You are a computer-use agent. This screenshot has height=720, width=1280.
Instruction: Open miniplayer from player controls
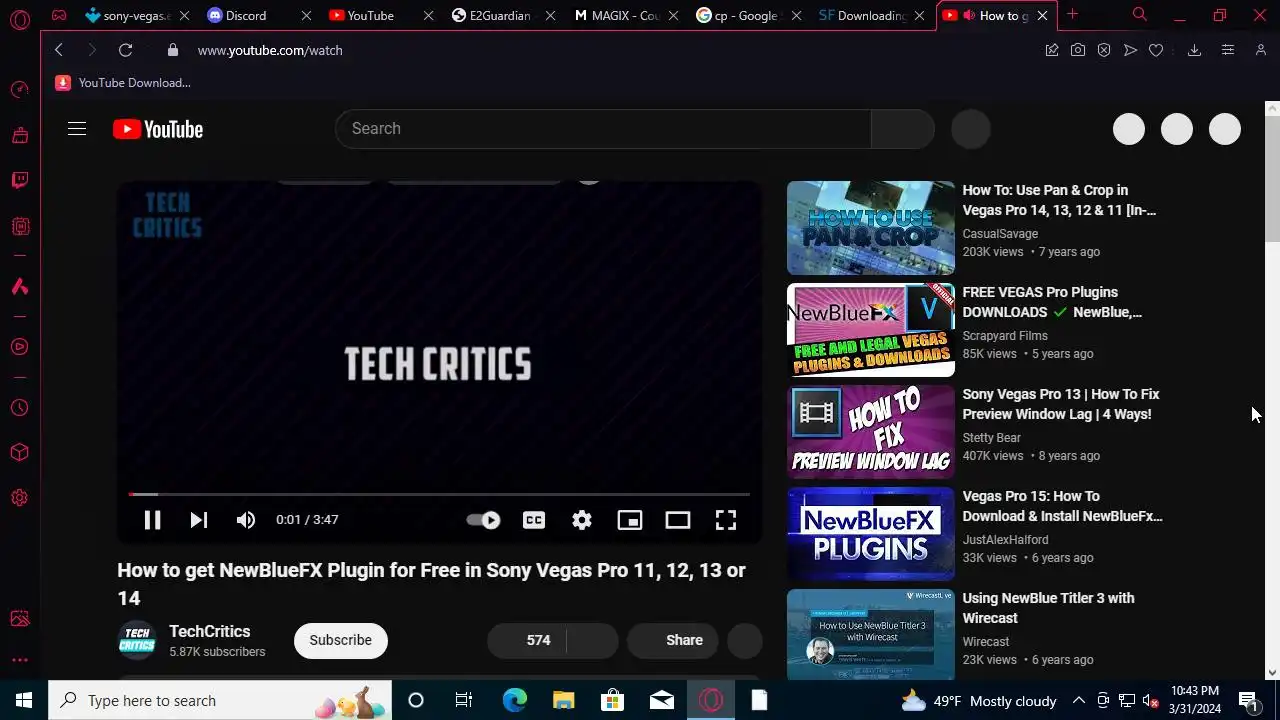(630, 520)
